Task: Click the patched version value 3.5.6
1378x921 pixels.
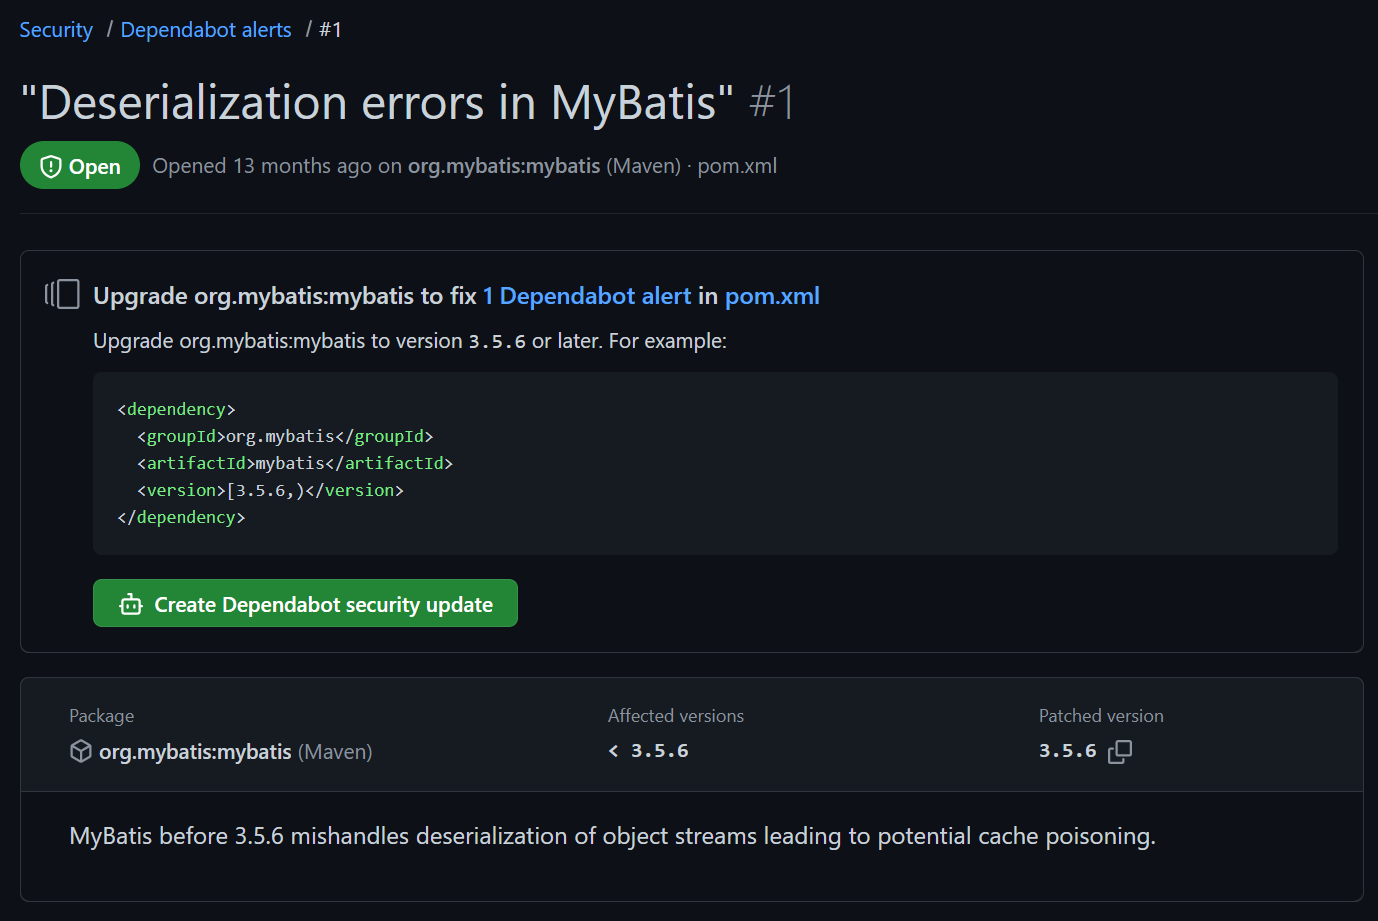Action: click(1067, 751)
